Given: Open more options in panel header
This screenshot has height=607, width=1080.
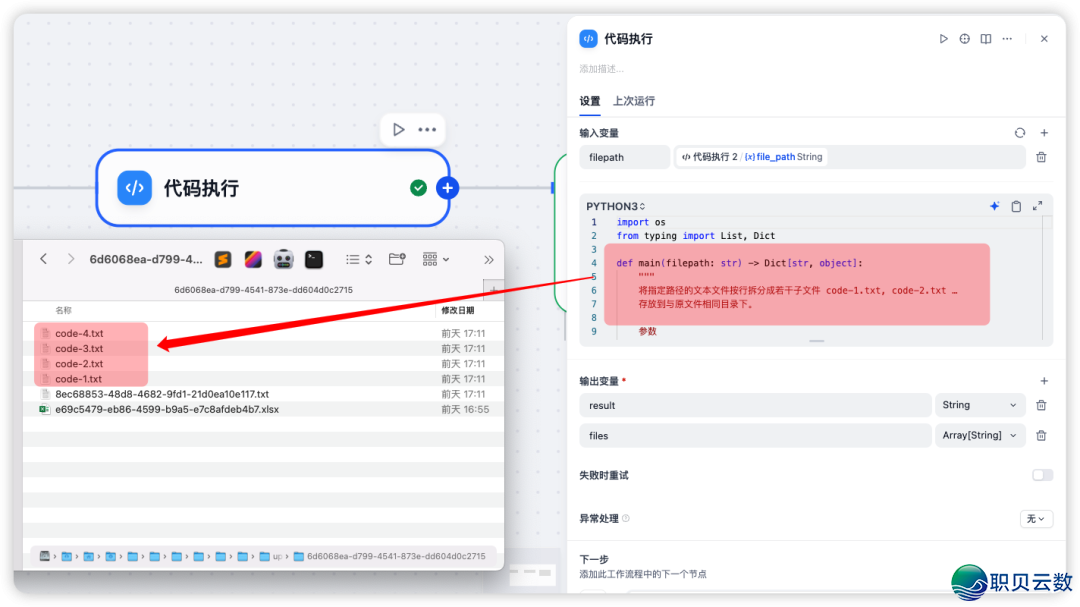Looking at the screenshot, I should click(1007, 39).
